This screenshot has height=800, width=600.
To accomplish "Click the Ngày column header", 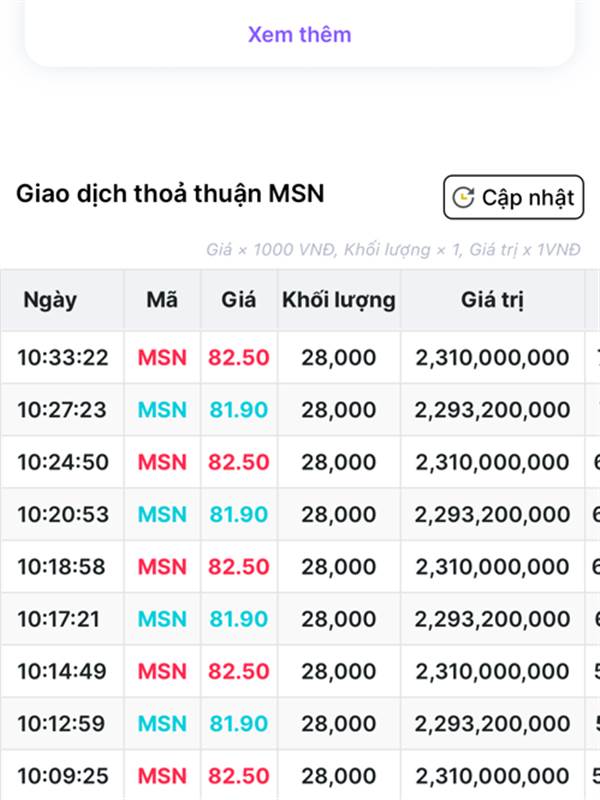I will (50, 299).
